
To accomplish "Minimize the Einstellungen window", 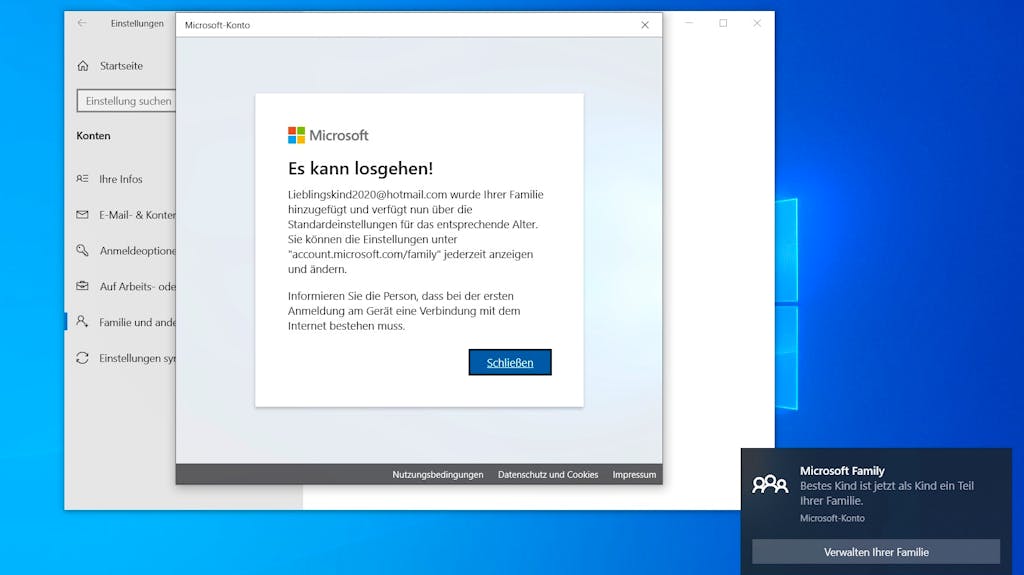I will pos(688,23).
